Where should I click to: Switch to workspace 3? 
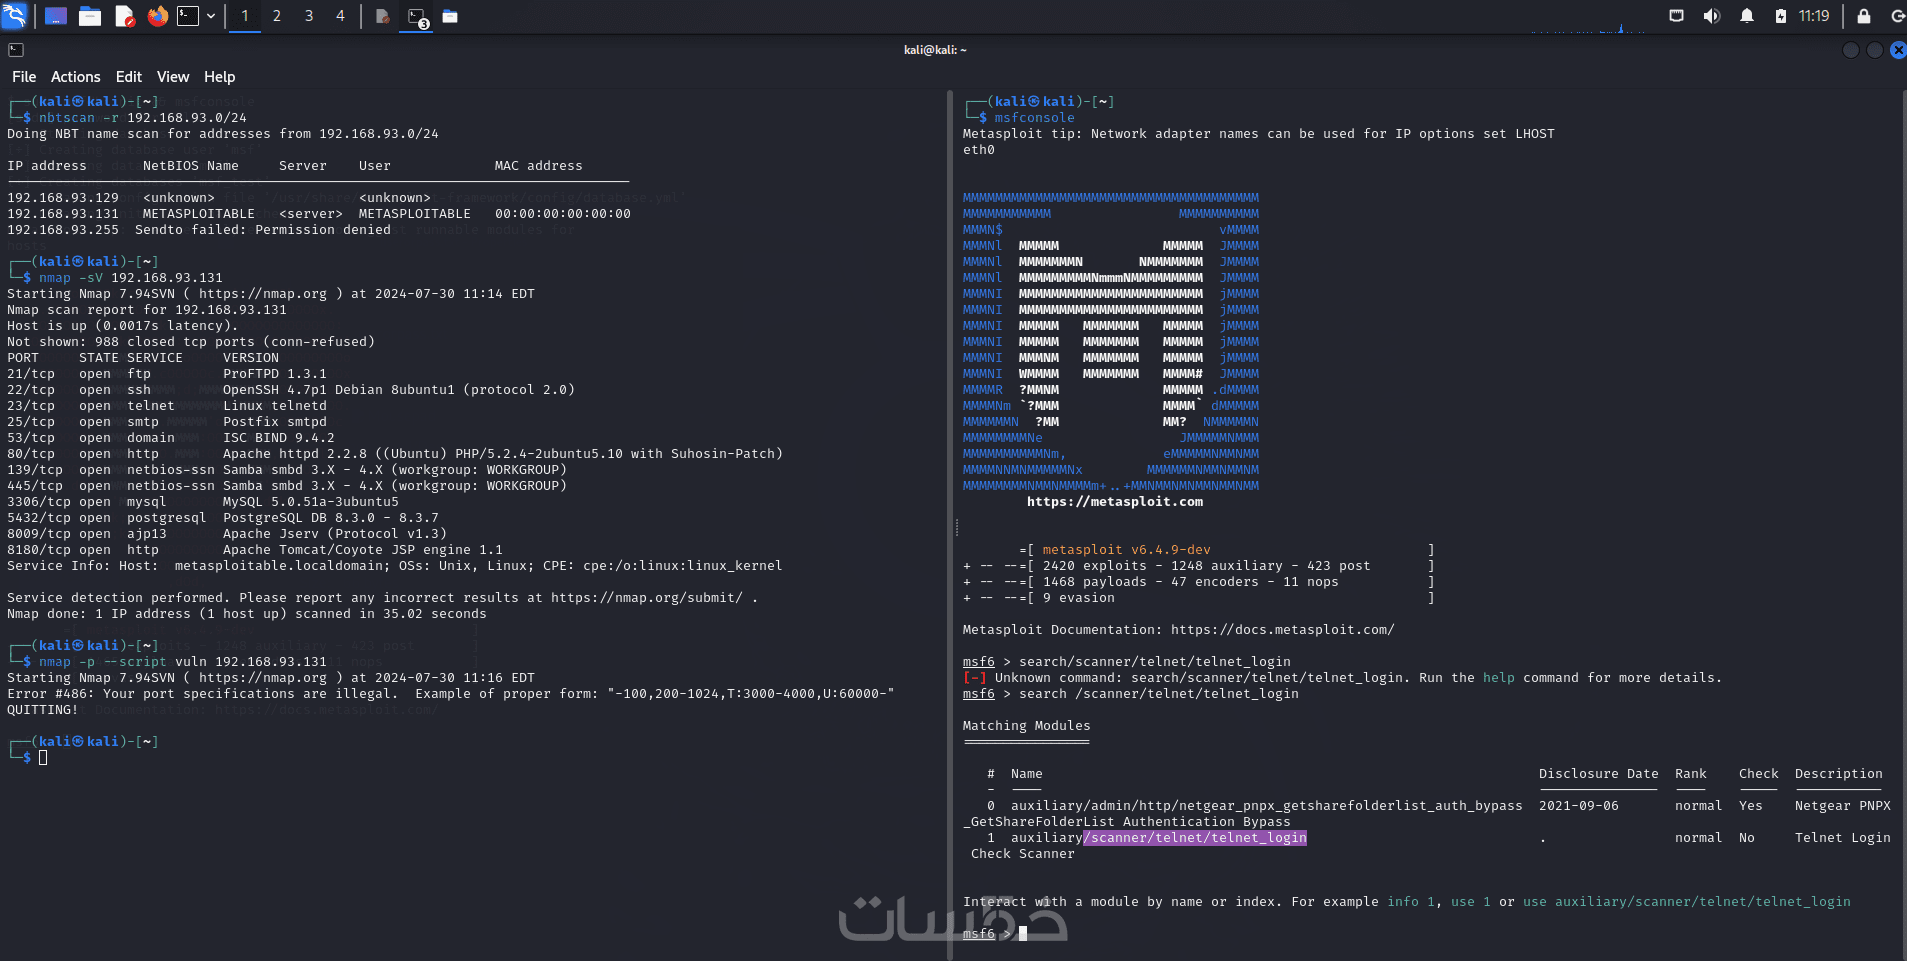tap(309, 16)
